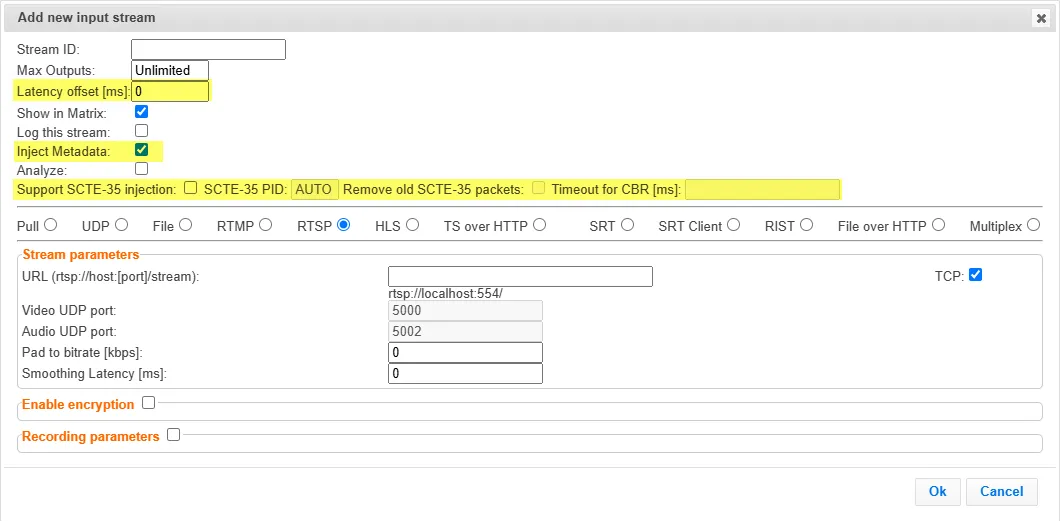The height and width of the screenshot is (521, 1060).
Task: Toggle Remove old SCTE-35 packets checkbox
Action: tap(538, 187)
